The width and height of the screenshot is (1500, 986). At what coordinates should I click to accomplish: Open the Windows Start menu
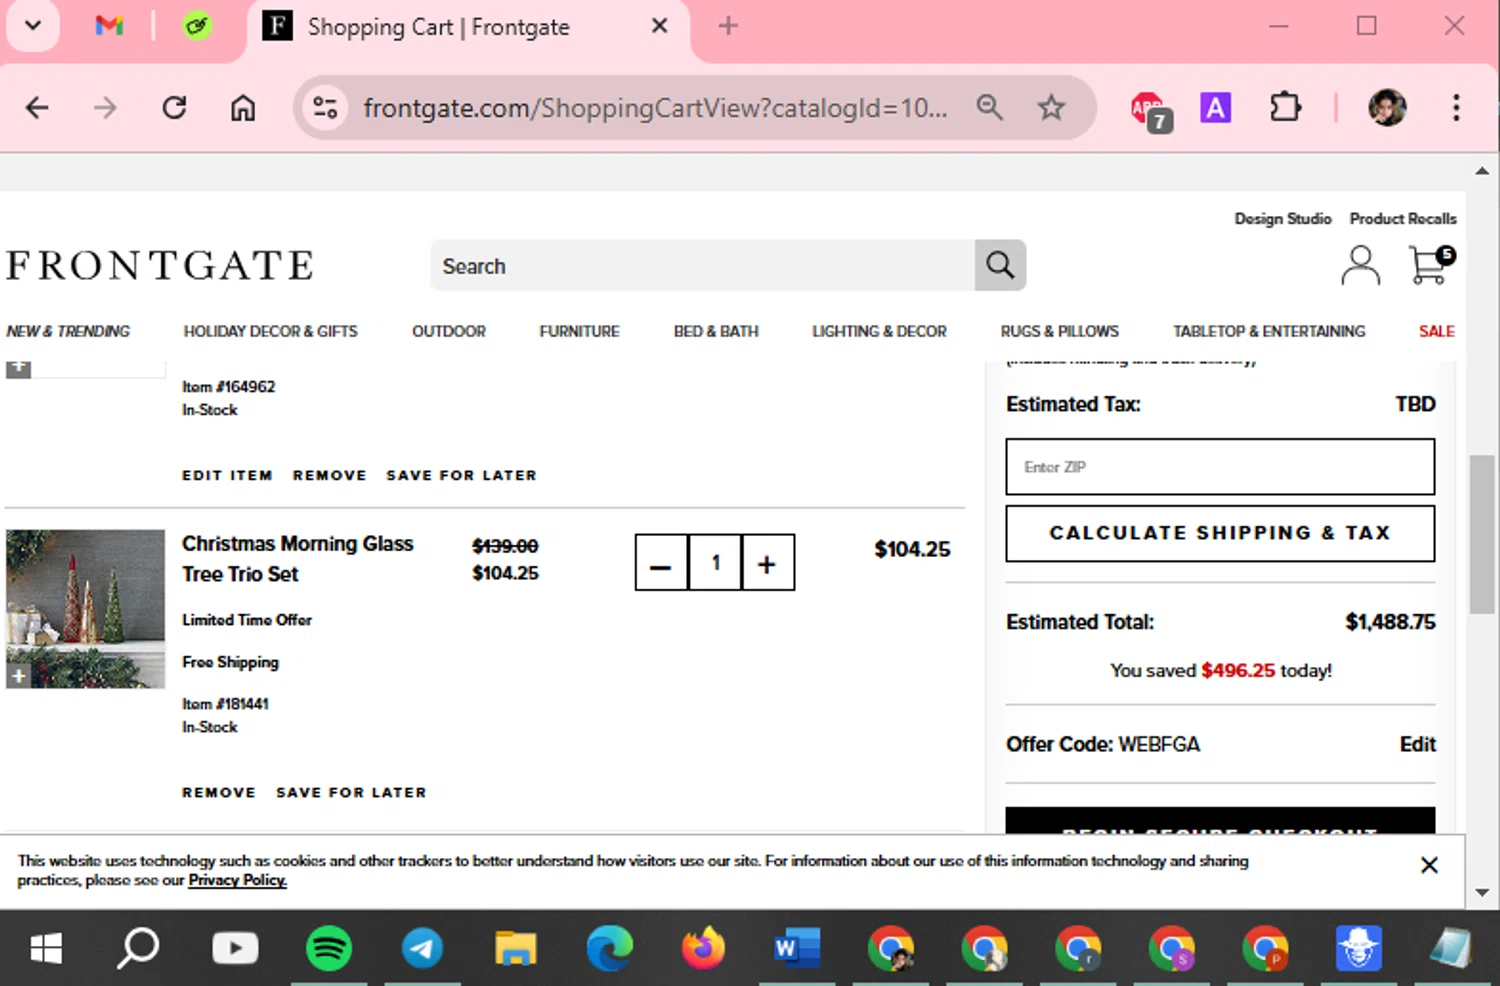[46, 947]
